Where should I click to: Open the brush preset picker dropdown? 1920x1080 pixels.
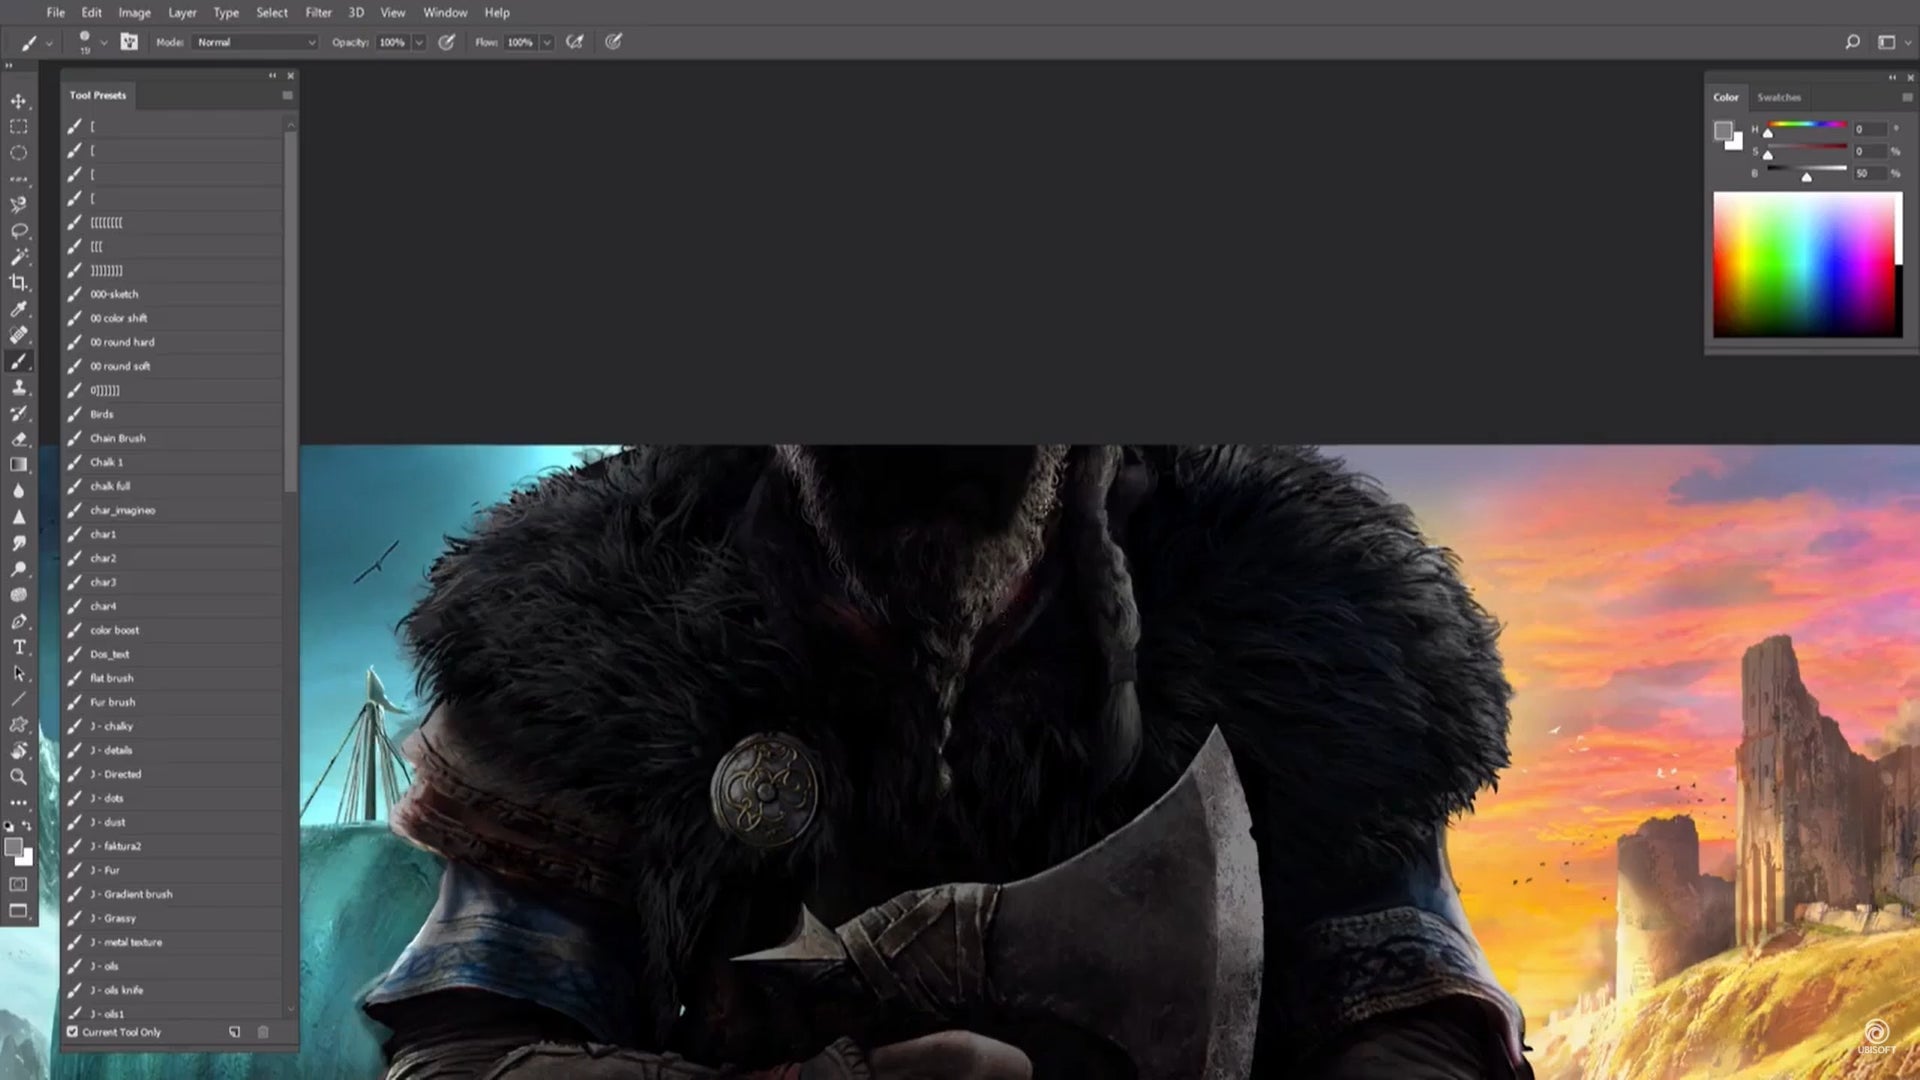pos(104,42)
